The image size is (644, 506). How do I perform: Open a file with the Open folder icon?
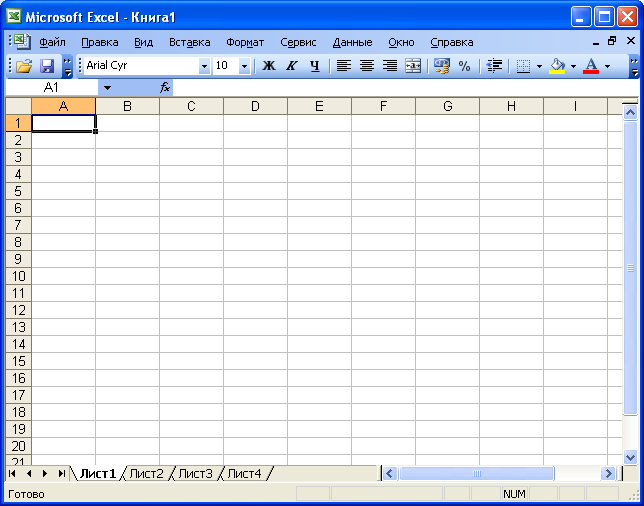point(24,66)
